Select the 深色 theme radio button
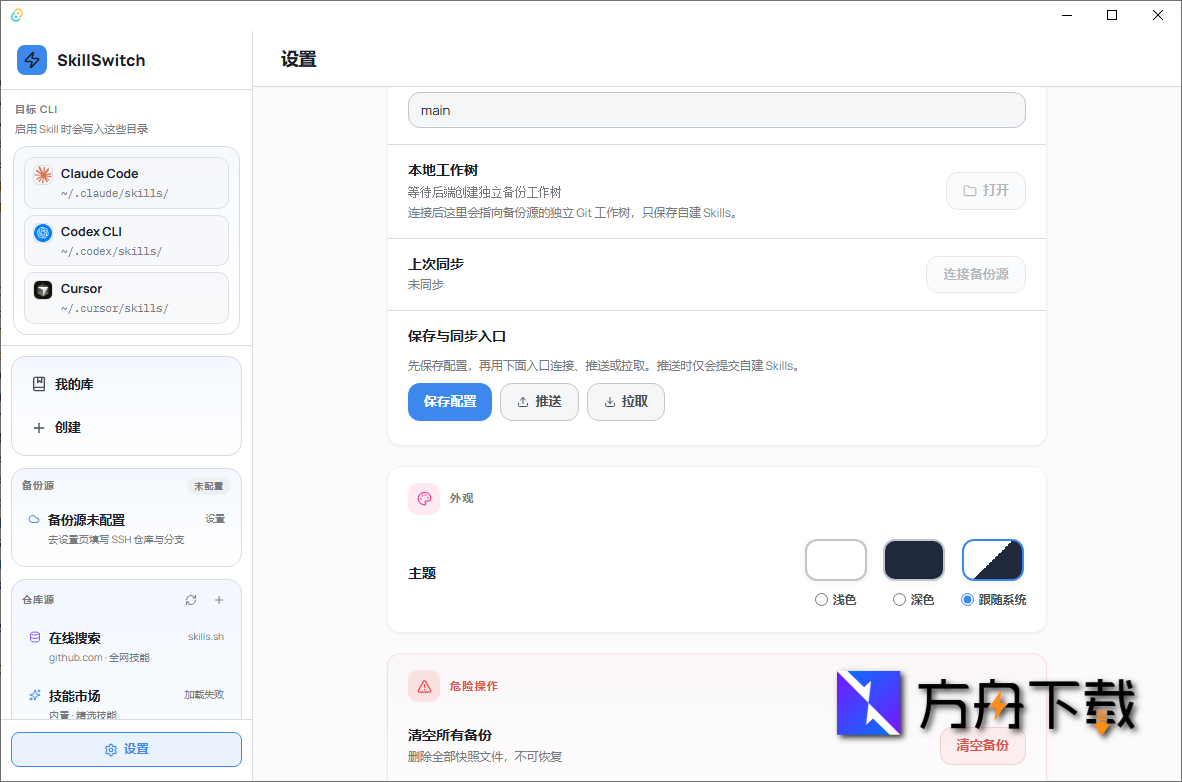1182x782 pixels. tap(898, 599)
